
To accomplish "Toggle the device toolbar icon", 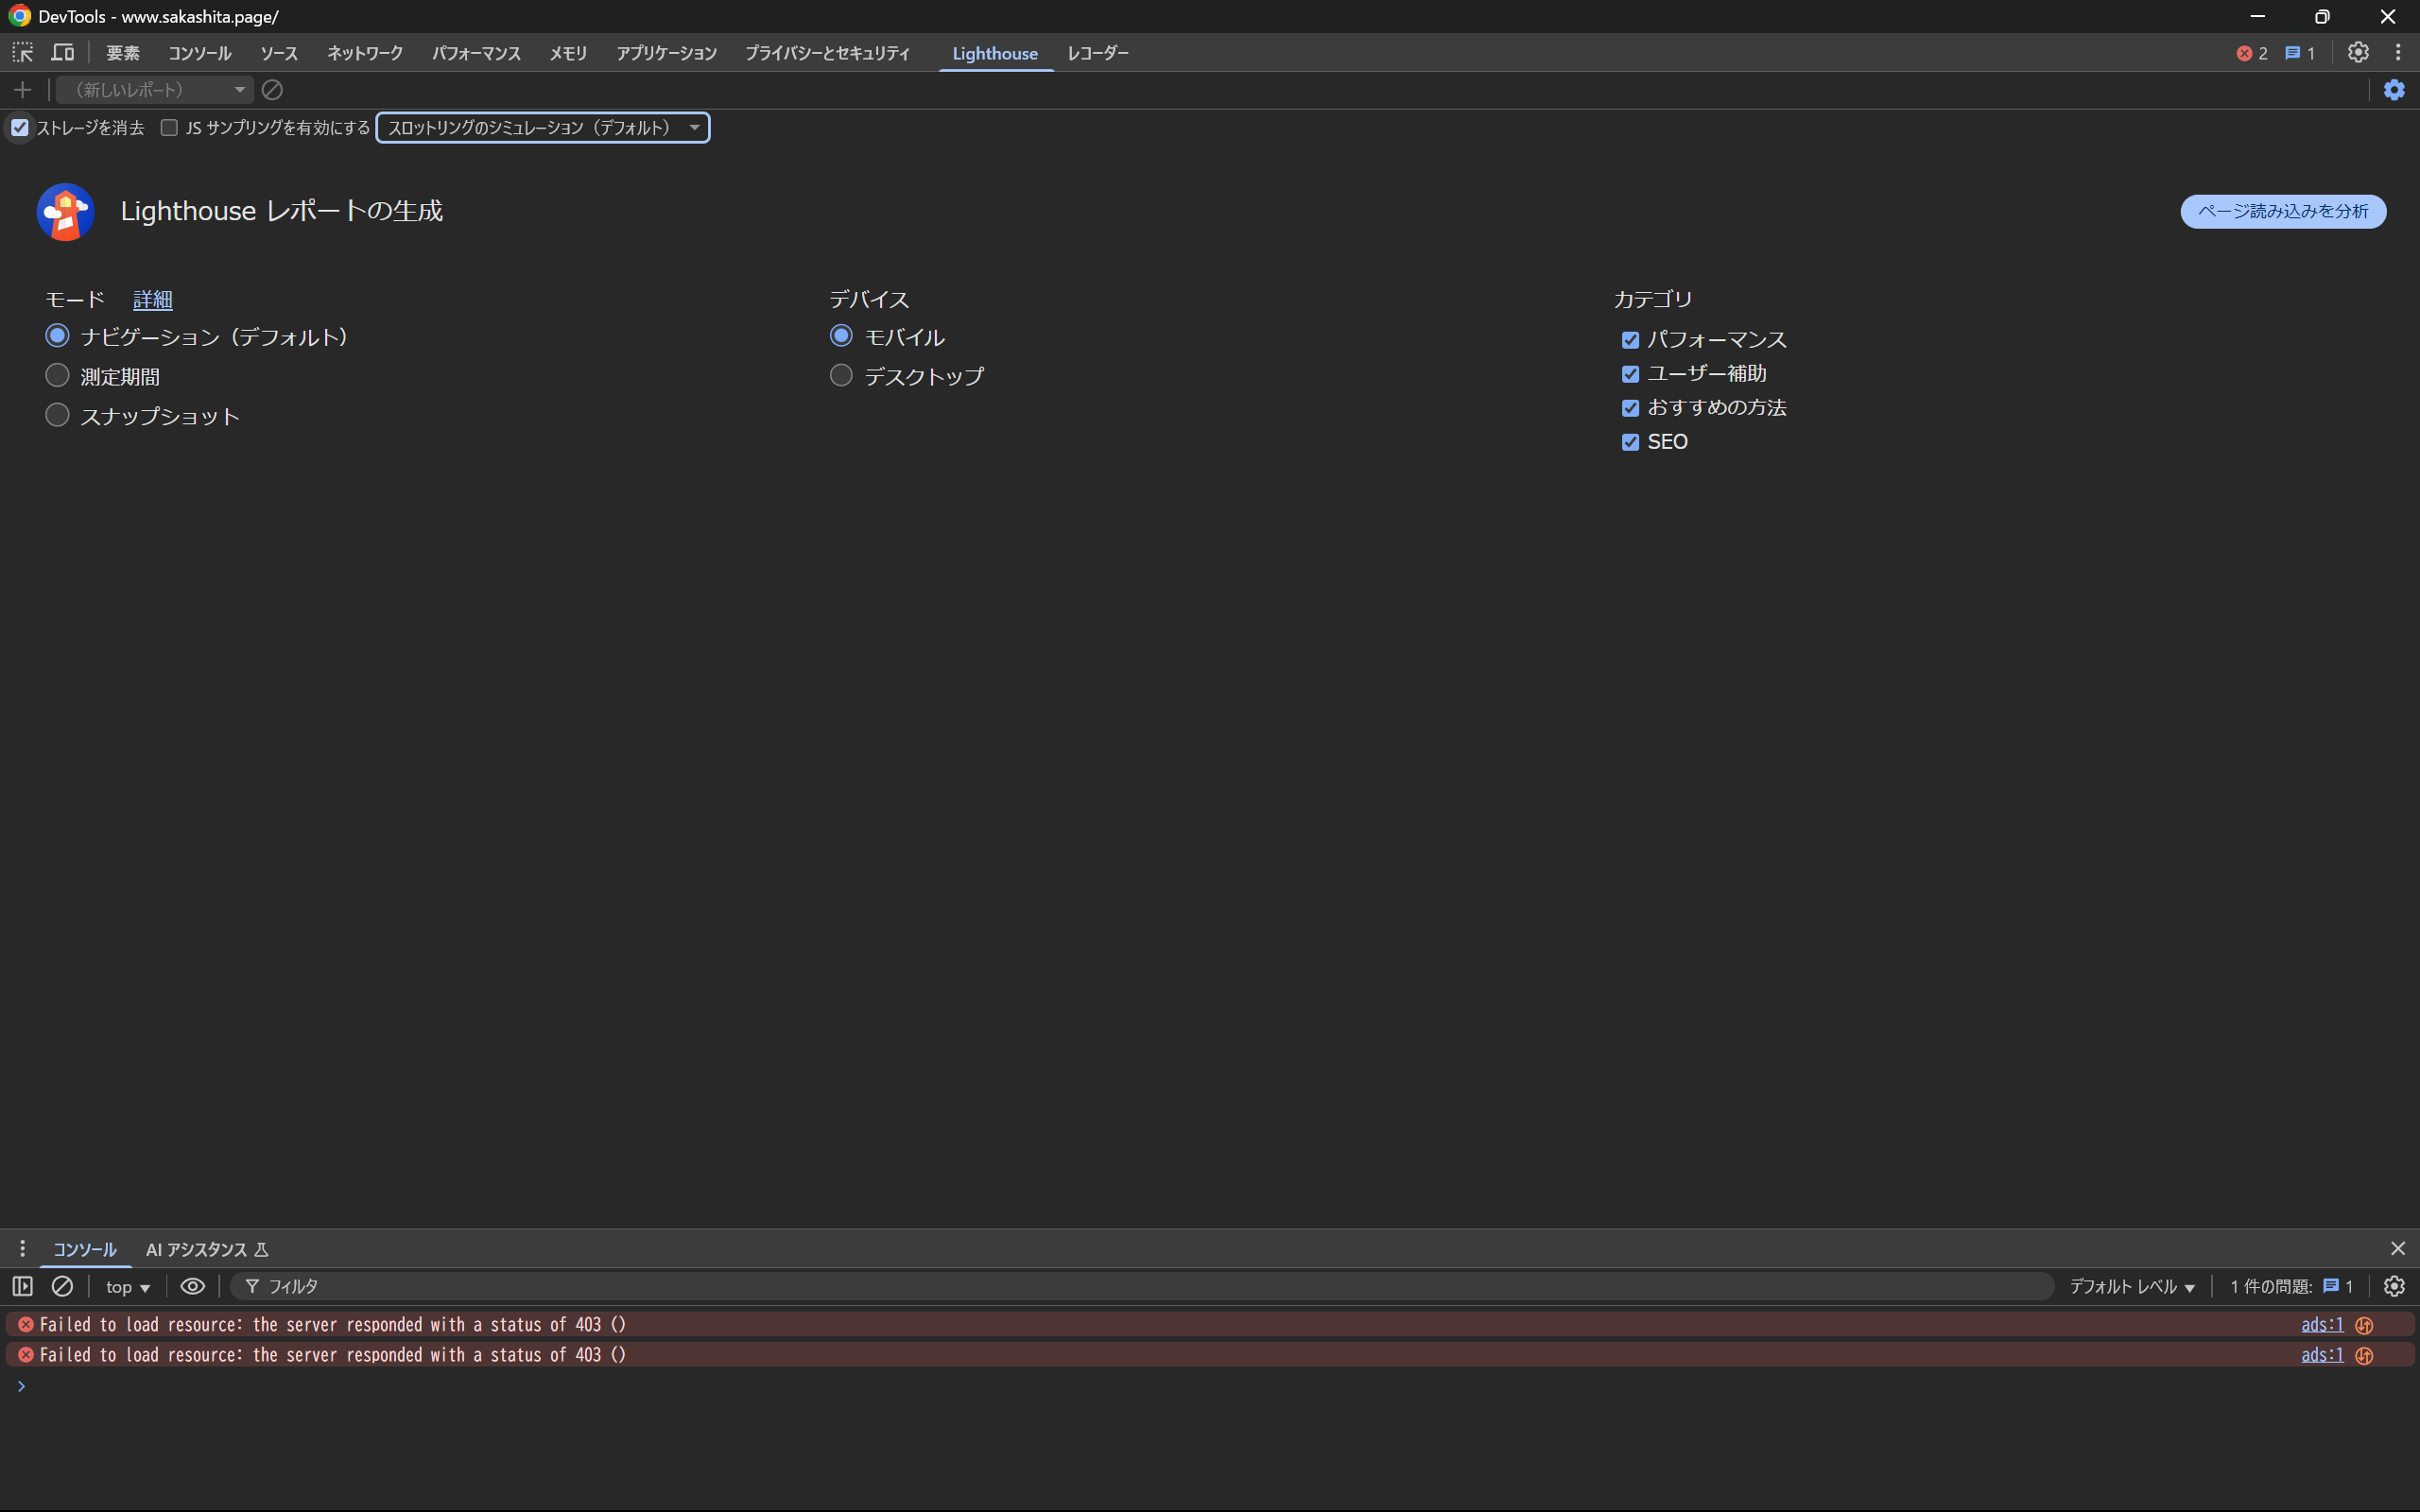I will coord(63,53).
